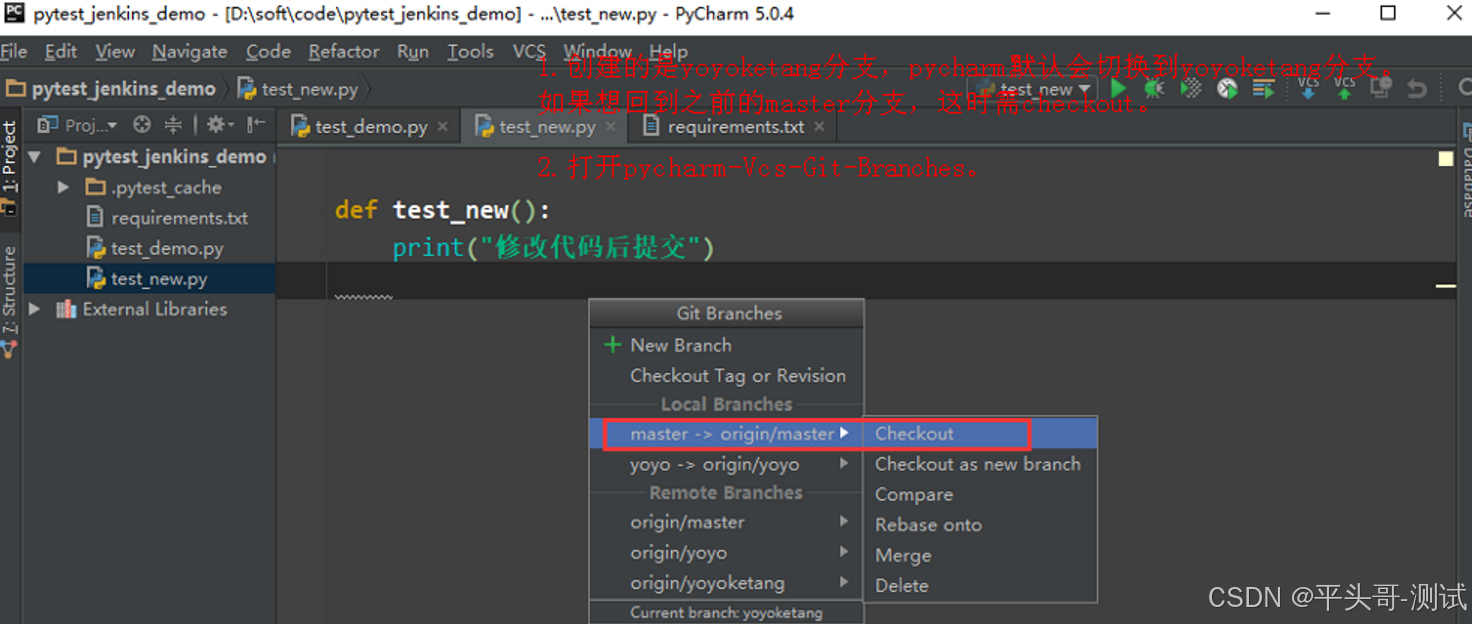Collapse All in the Project panel
Viewport: 1472px width, 624px height.
point(174,124)
